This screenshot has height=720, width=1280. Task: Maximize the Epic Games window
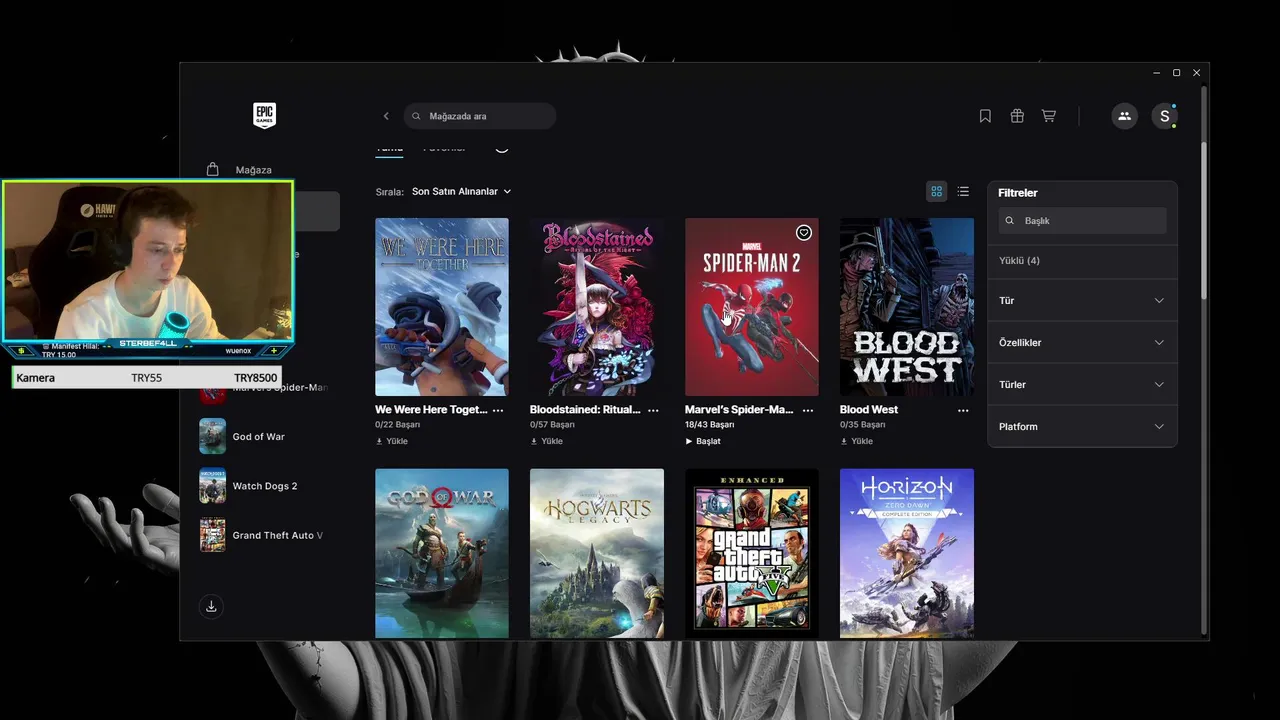(x=1176, y=73)
